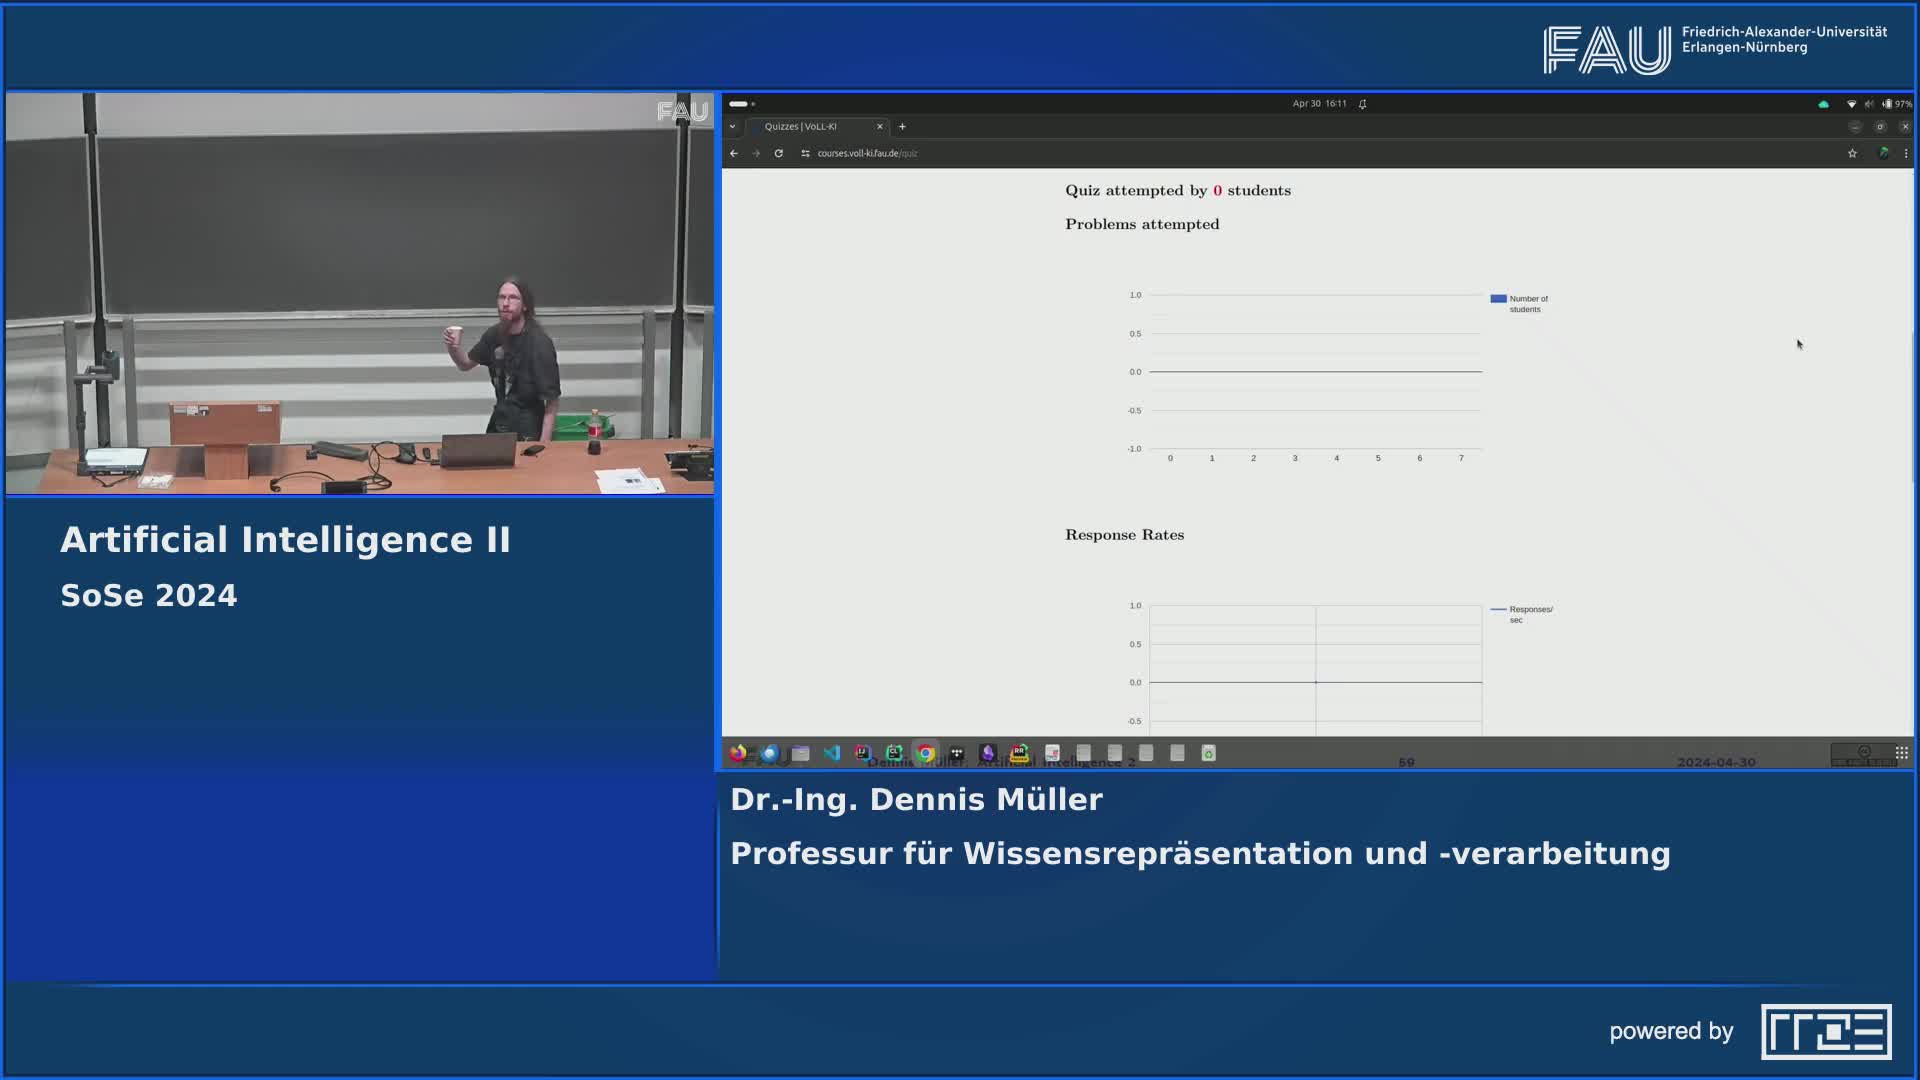The width and height of the screenshot is (1920, 1080).
Task: Click the back navigation arrow
Action: (734, 153)
